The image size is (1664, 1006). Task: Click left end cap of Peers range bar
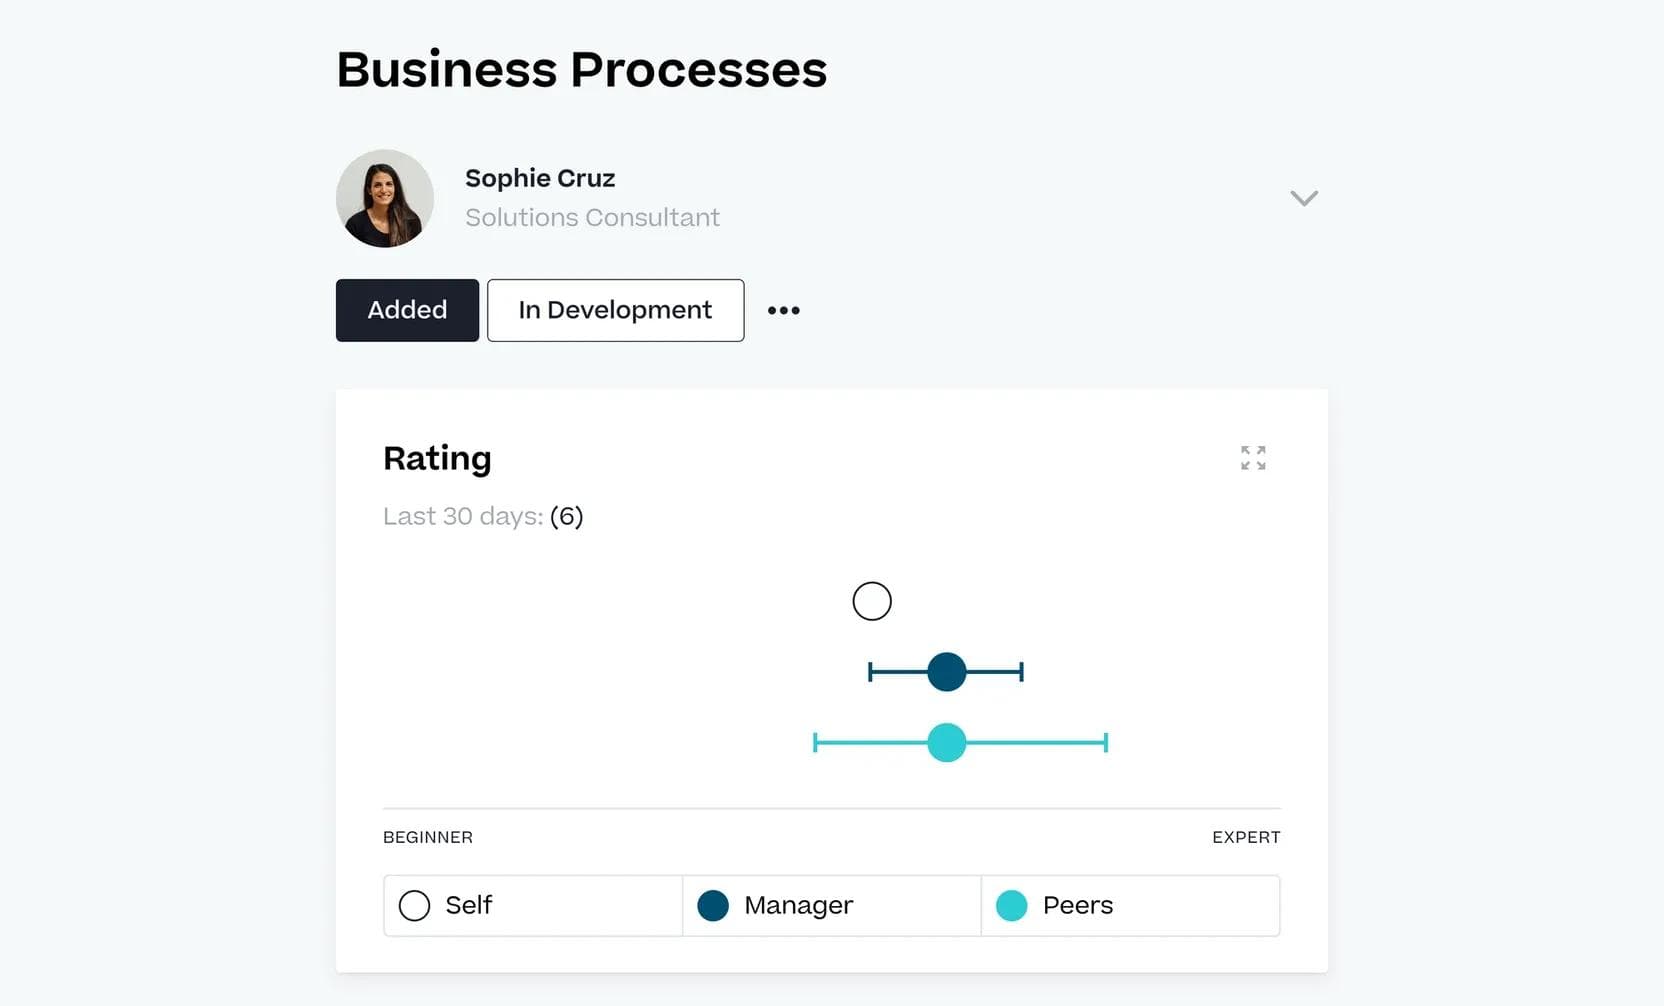tap(815, 743)
